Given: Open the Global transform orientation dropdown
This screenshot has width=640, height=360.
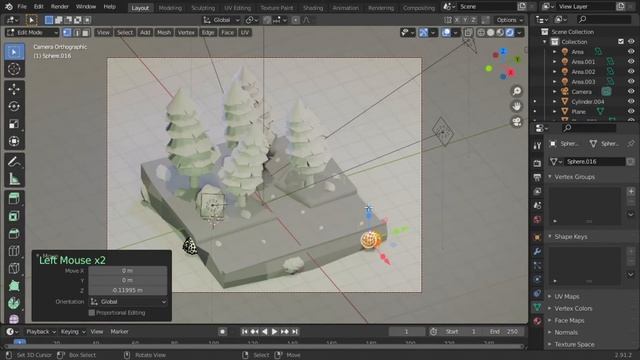Looking at the screenshot, I should tap(222, 20).
